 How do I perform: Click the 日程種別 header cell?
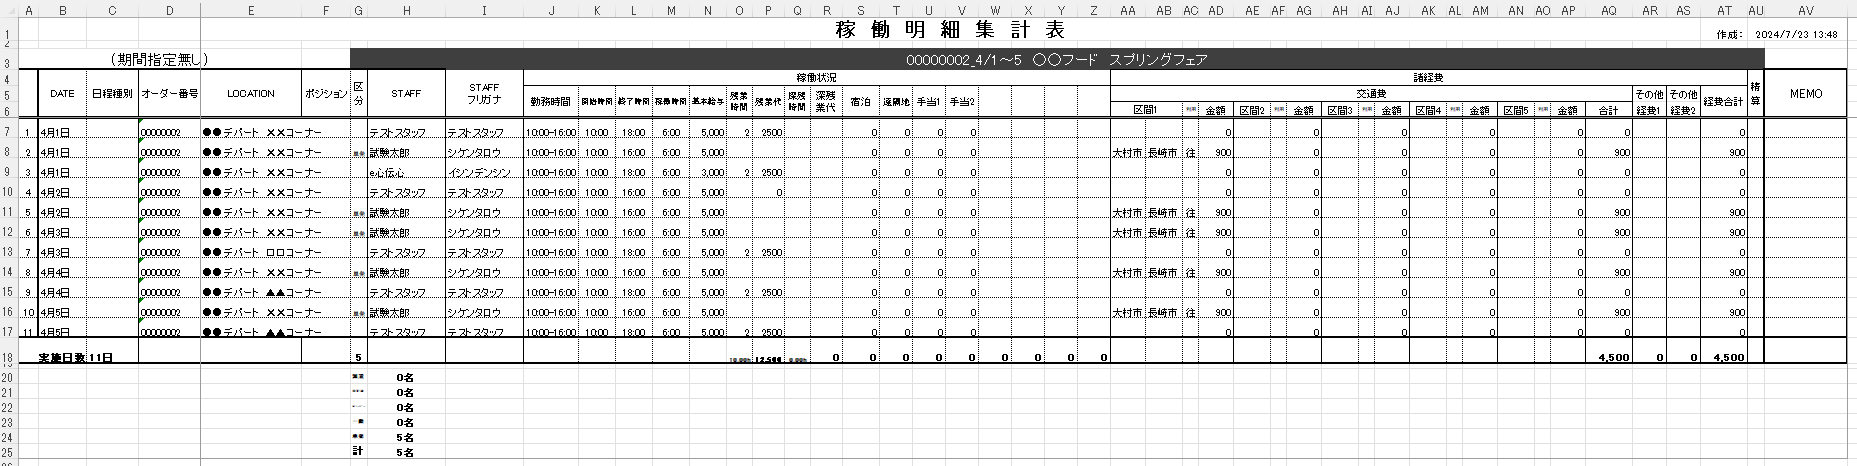coord(112,94)
